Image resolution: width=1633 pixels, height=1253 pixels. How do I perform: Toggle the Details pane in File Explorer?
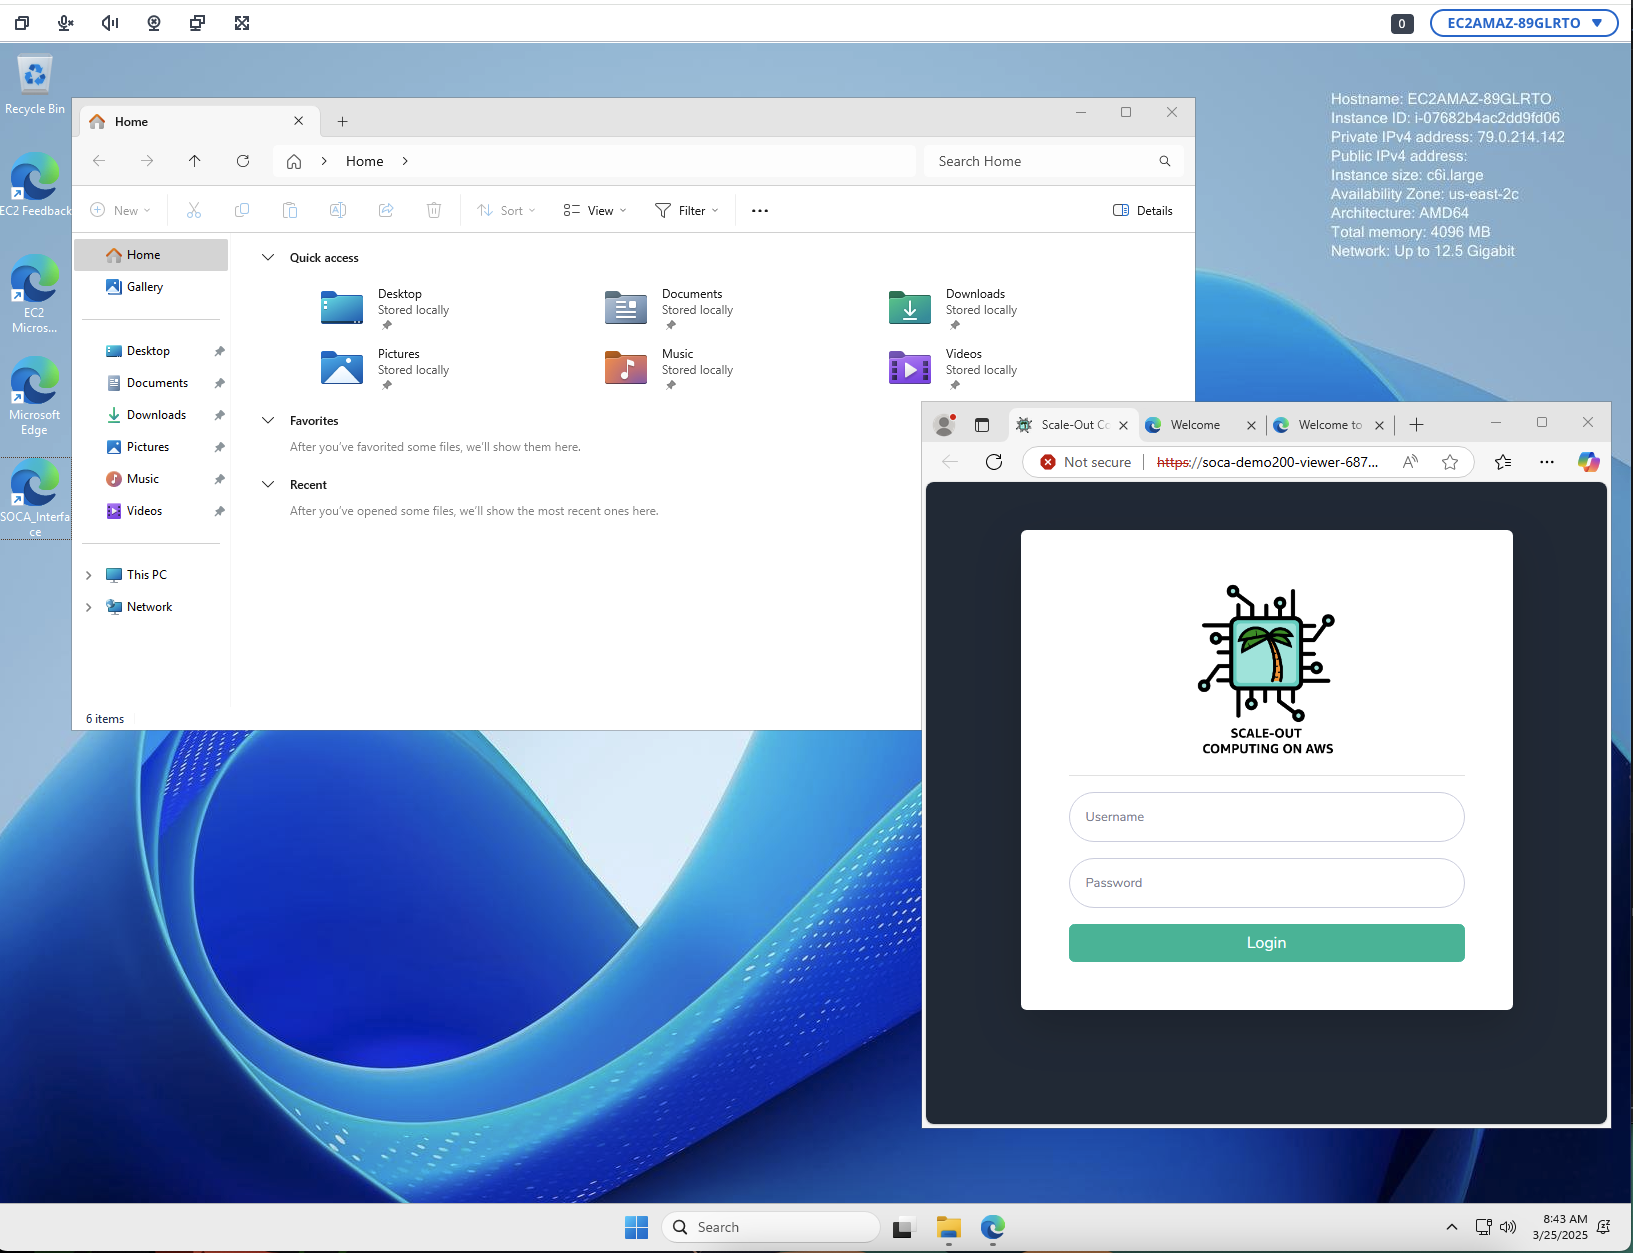pyautogui.click(x=1143, y=211)
